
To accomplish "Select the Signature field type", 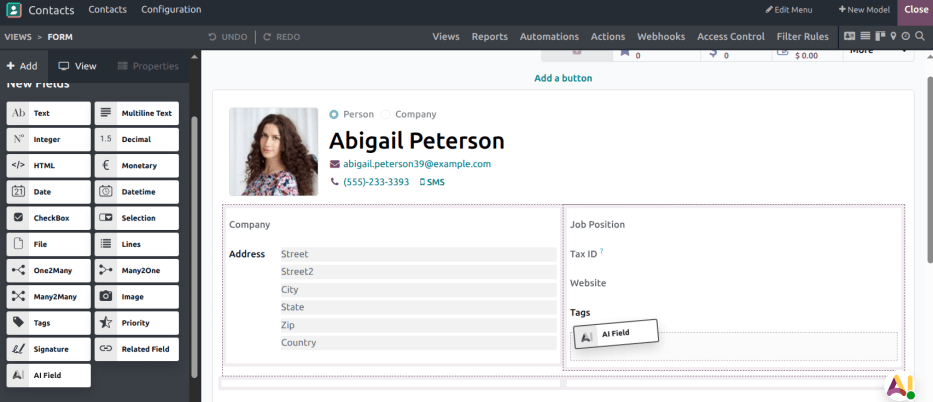I will pyautogui.click(x=48, y=349).
